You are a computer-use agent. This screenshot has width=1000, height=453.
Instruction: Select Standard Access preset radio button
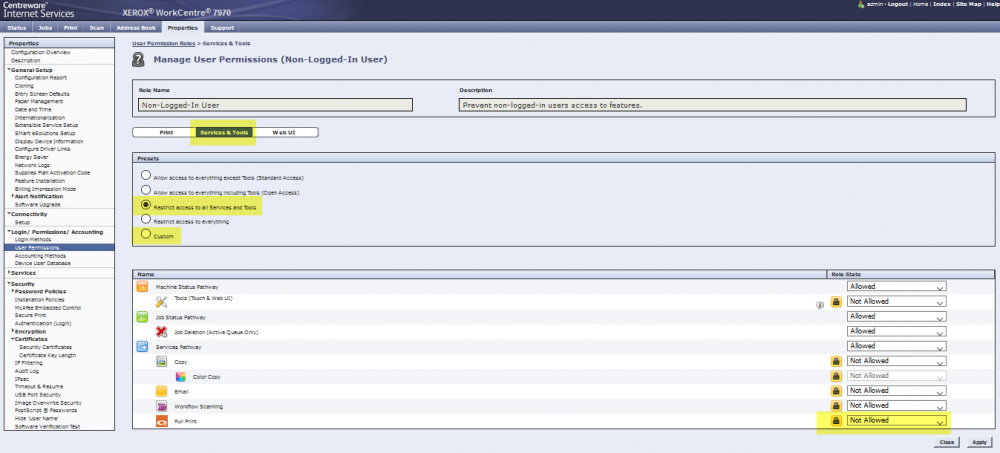point(146,174)
